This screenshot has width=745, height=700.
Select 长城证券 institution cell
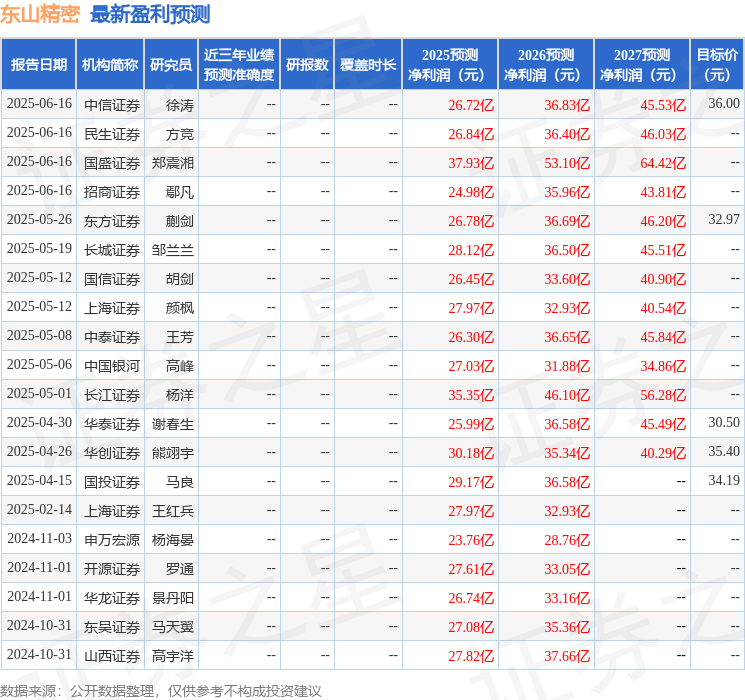coord(112,250)
